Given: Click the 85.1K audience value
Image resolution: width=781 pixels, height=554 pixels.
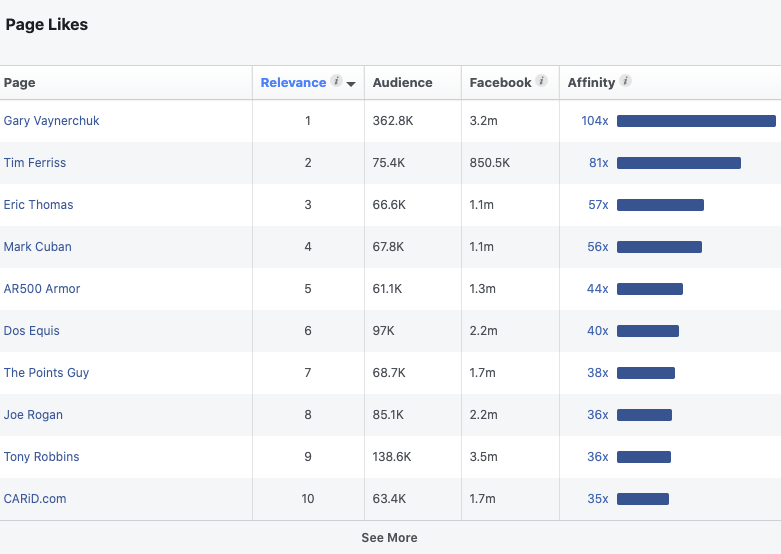Looking at the screenshot, I should pos(389,415).
